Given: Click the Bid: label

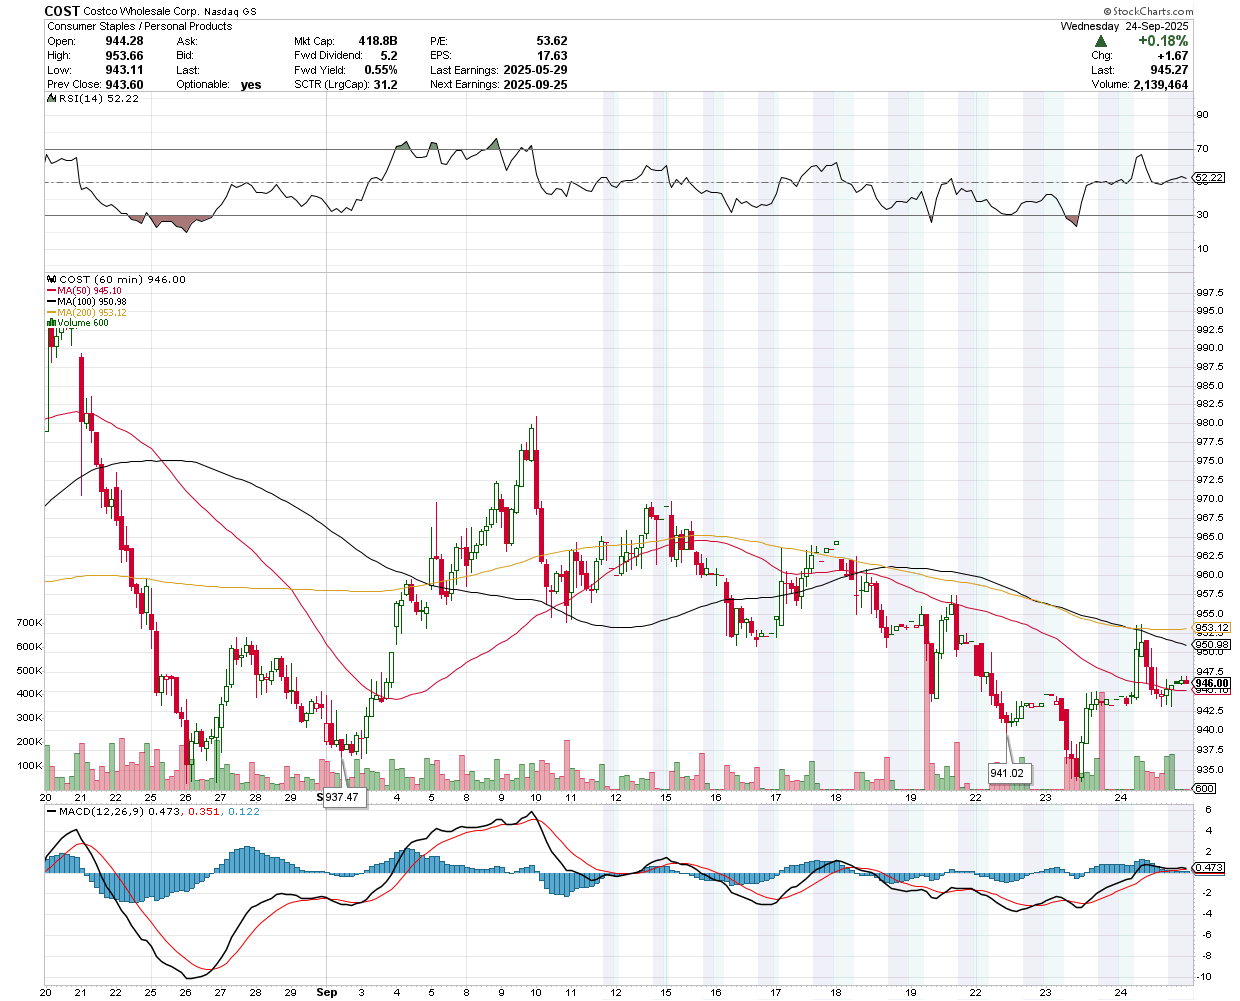Looking at the screenshot, I should pos(185,56).
